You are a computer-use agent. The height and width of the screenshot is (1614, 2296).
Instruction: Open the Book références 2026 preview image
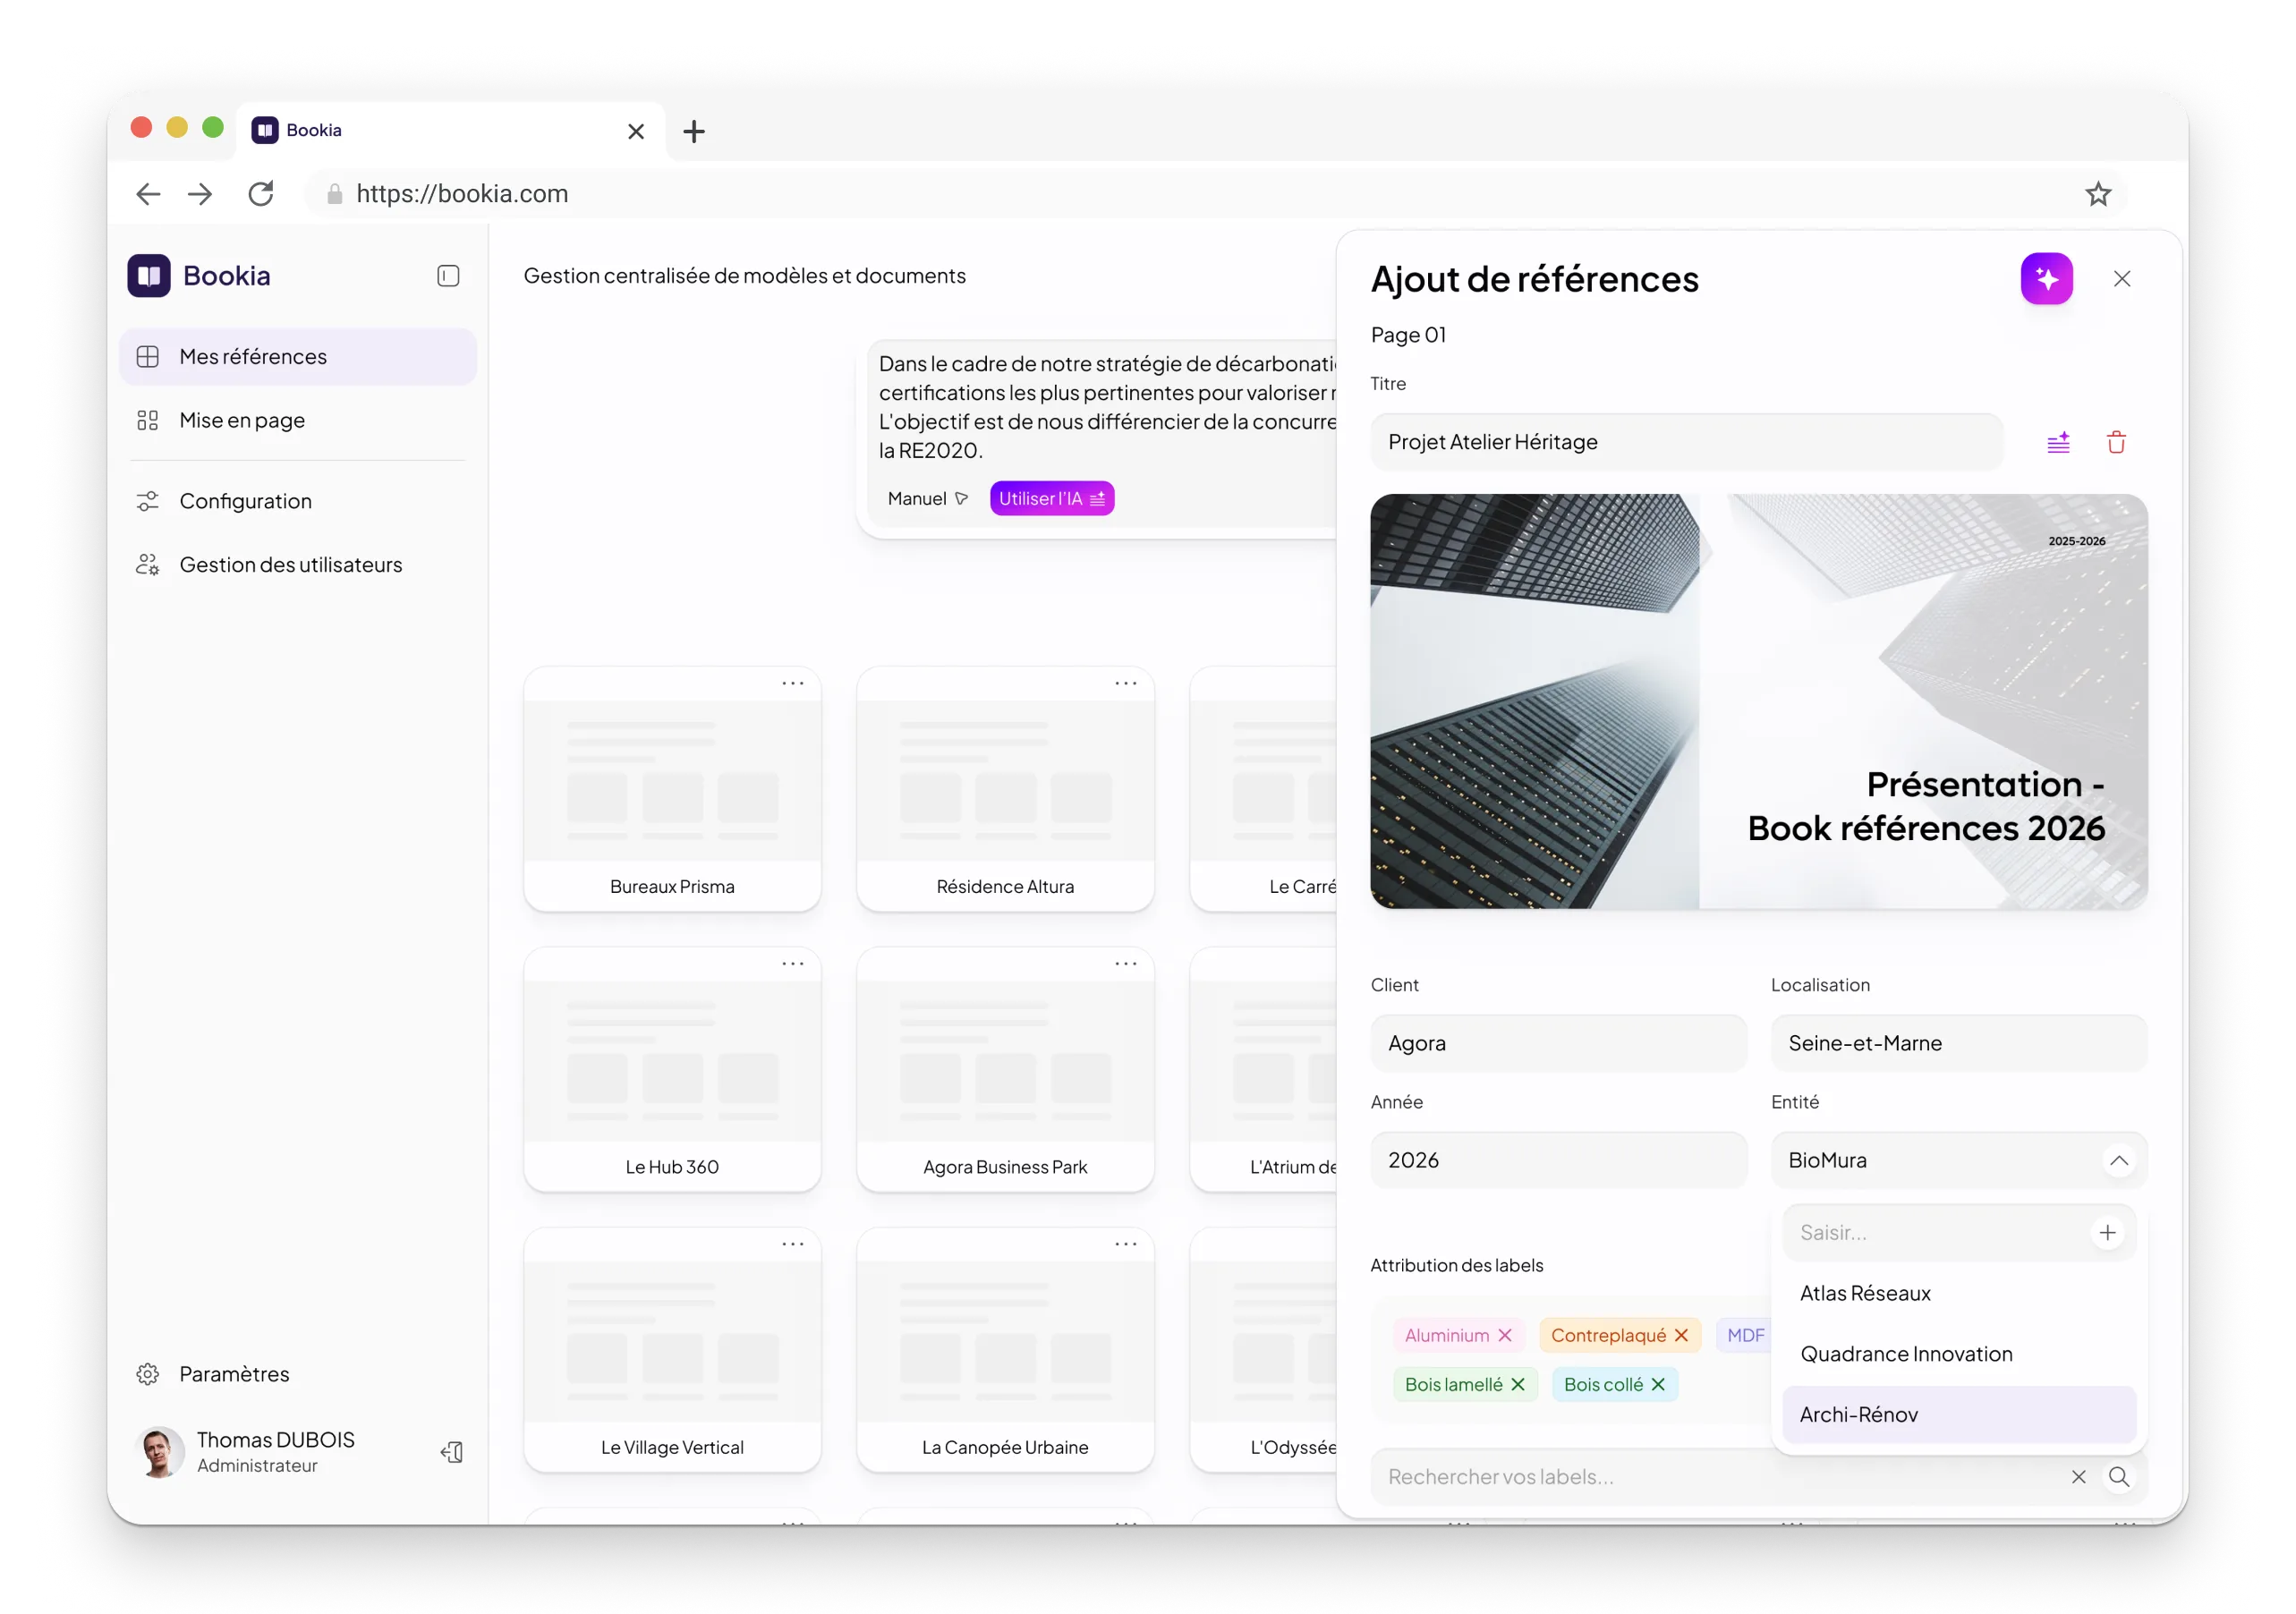1758,700
